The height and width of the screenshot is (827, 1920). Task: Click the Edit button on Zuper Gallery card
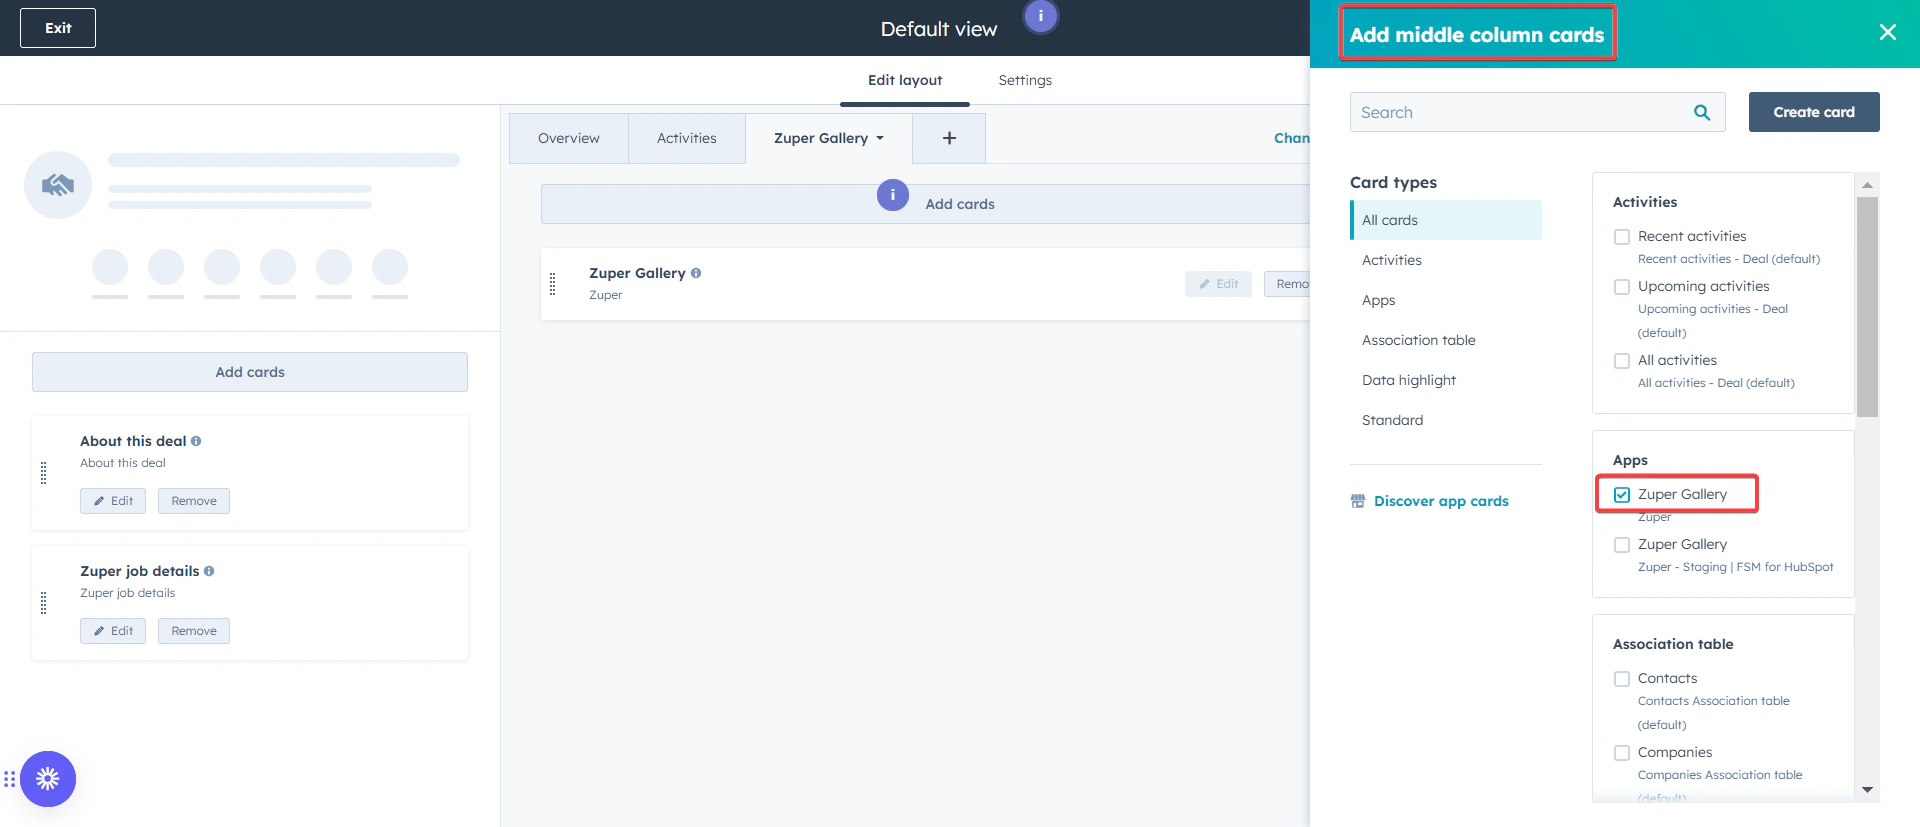pyautogui.click(x=1218, y=284)
